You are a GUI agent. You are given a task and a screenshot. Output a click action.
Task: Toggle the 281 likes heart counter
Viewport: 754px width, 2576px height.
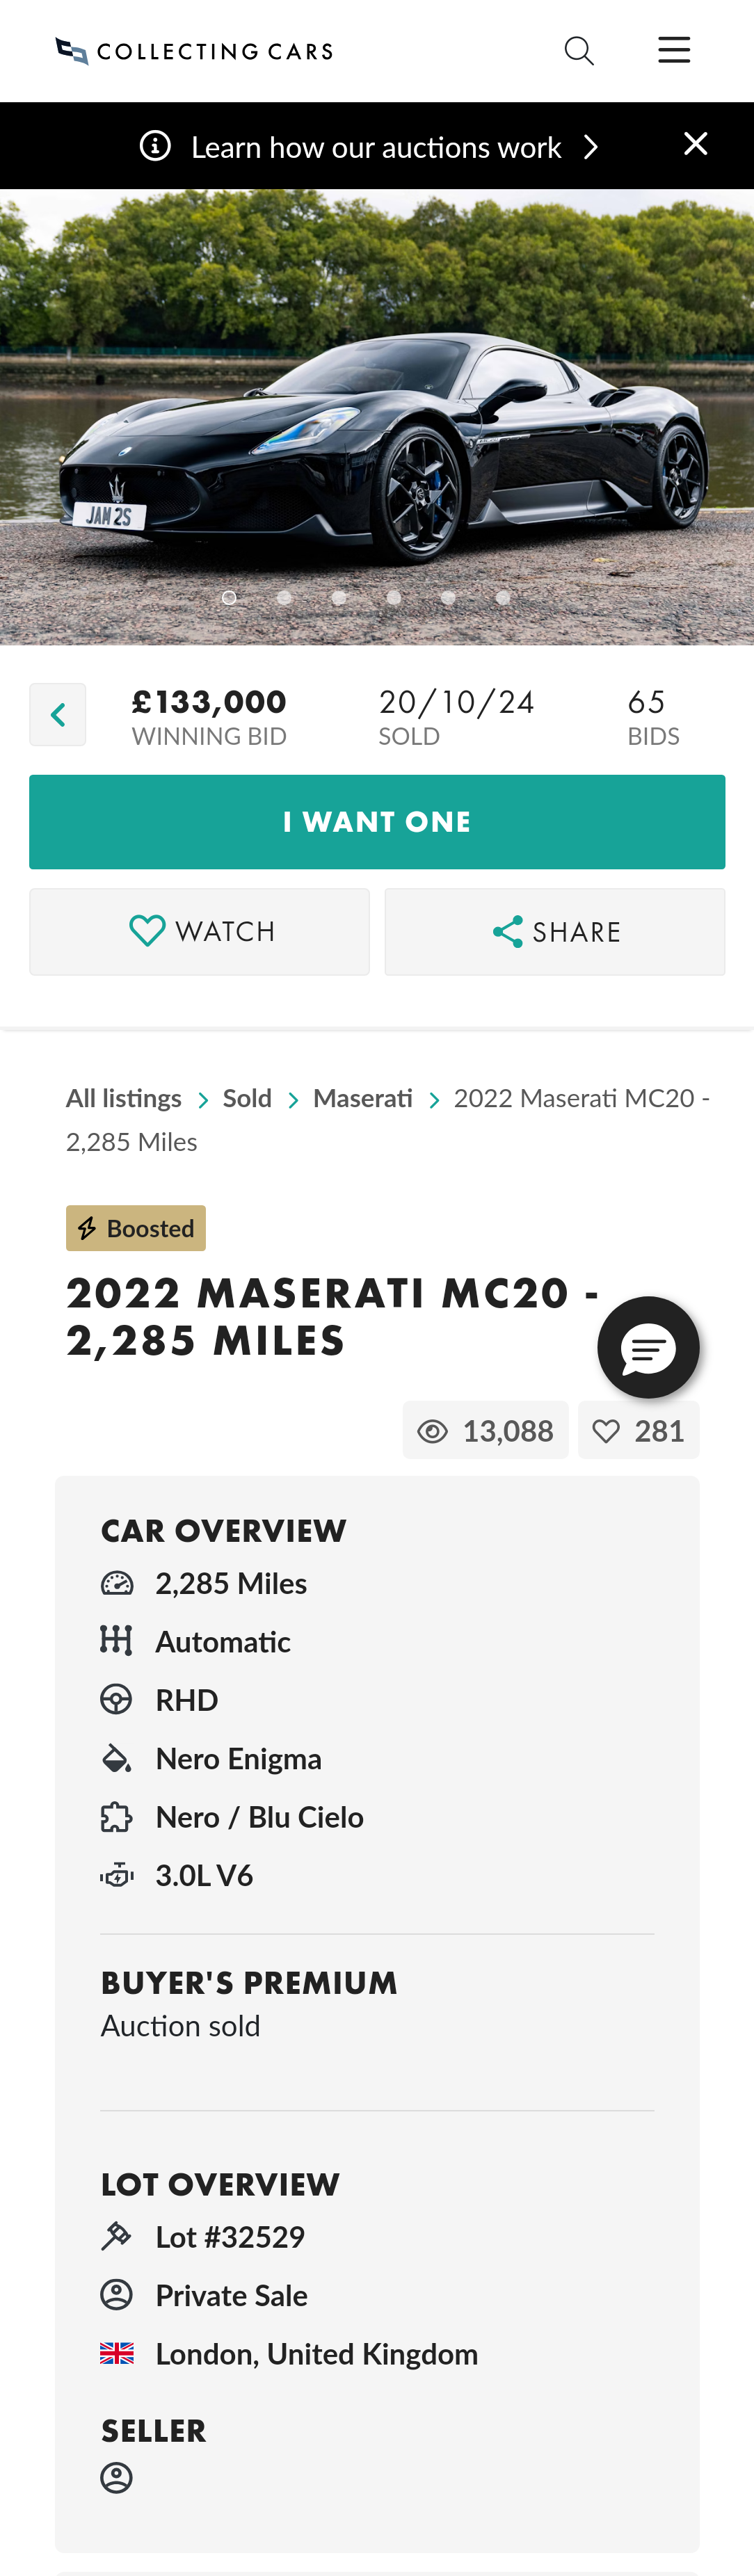click(639, 1431)
